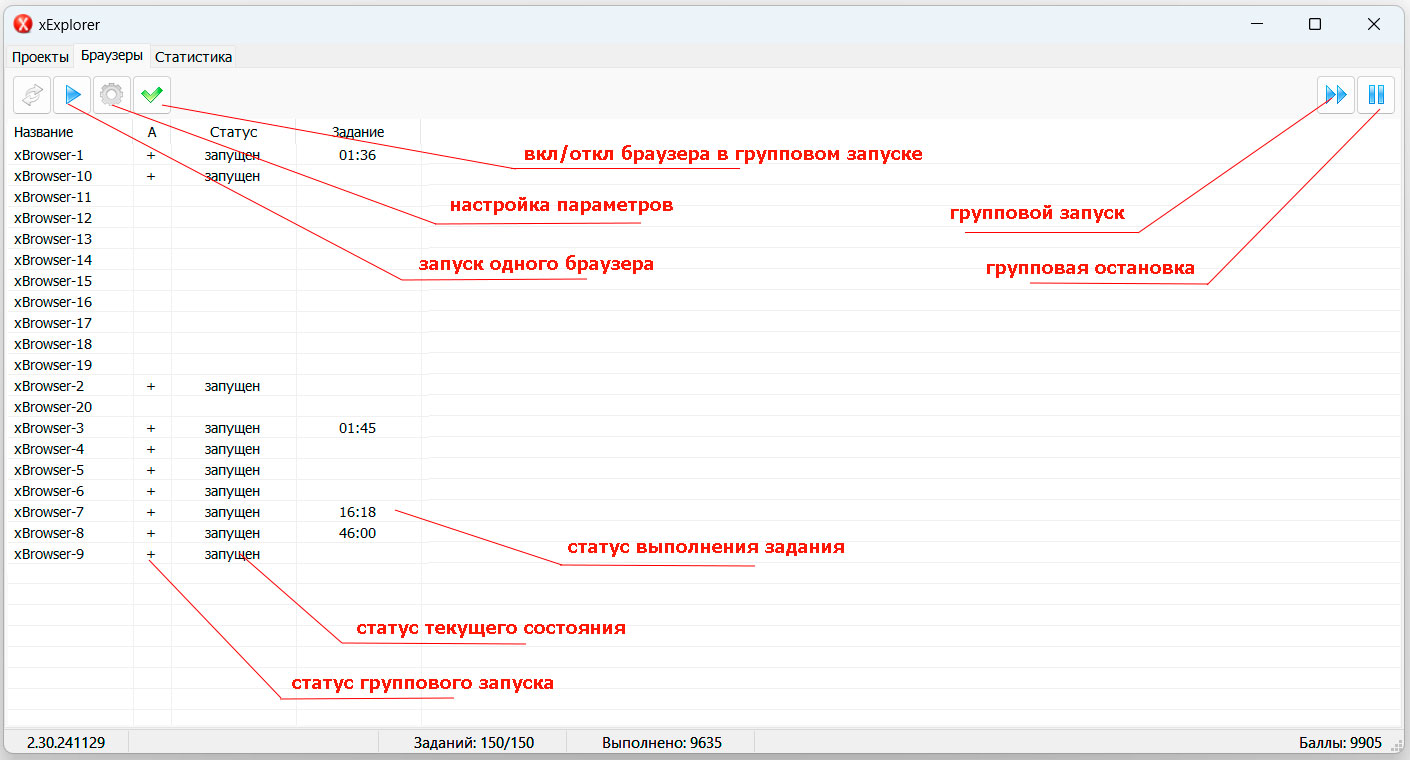Highlight the xBrowser-17 entry
Image resolution: width=1410 pixels, height=760 pixels.
214,323
